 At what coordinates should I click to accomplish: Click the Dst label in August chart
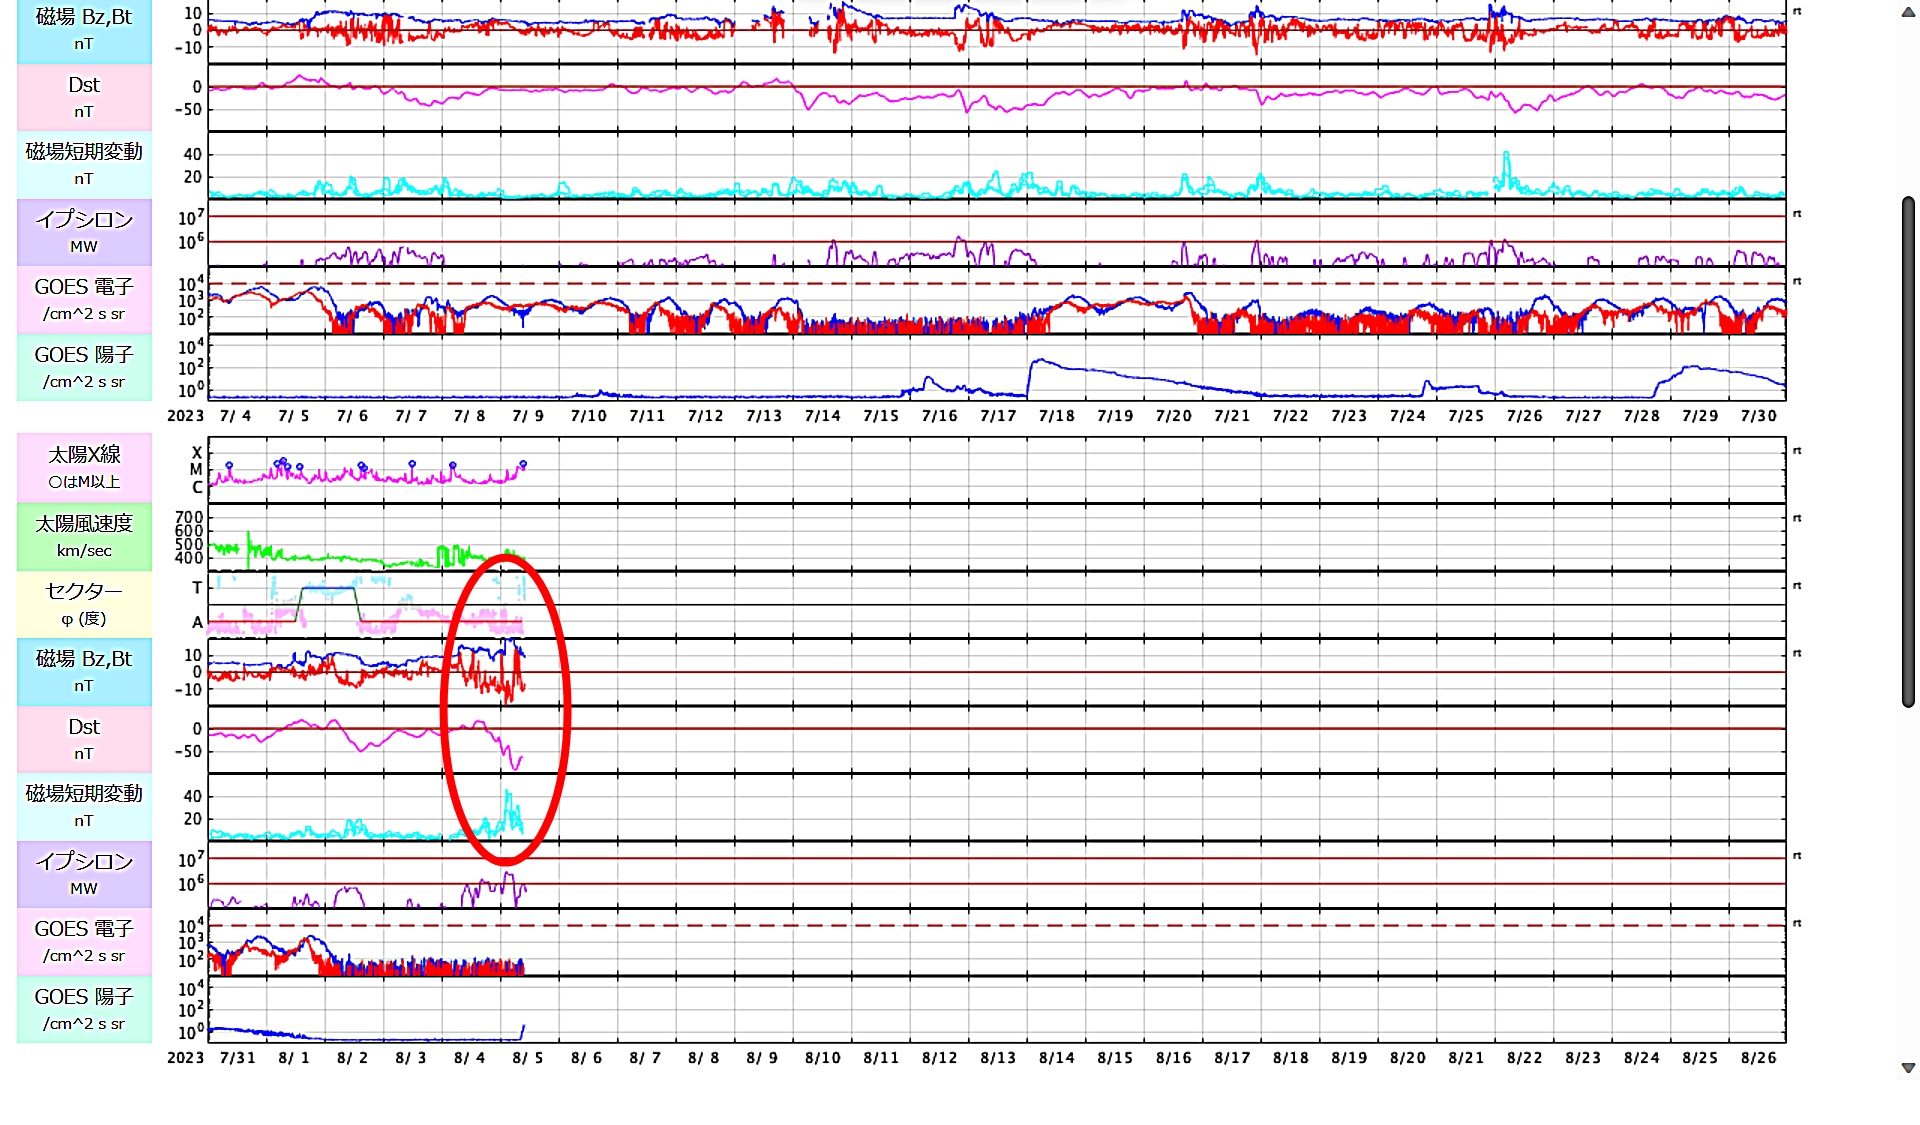[84, 739]
